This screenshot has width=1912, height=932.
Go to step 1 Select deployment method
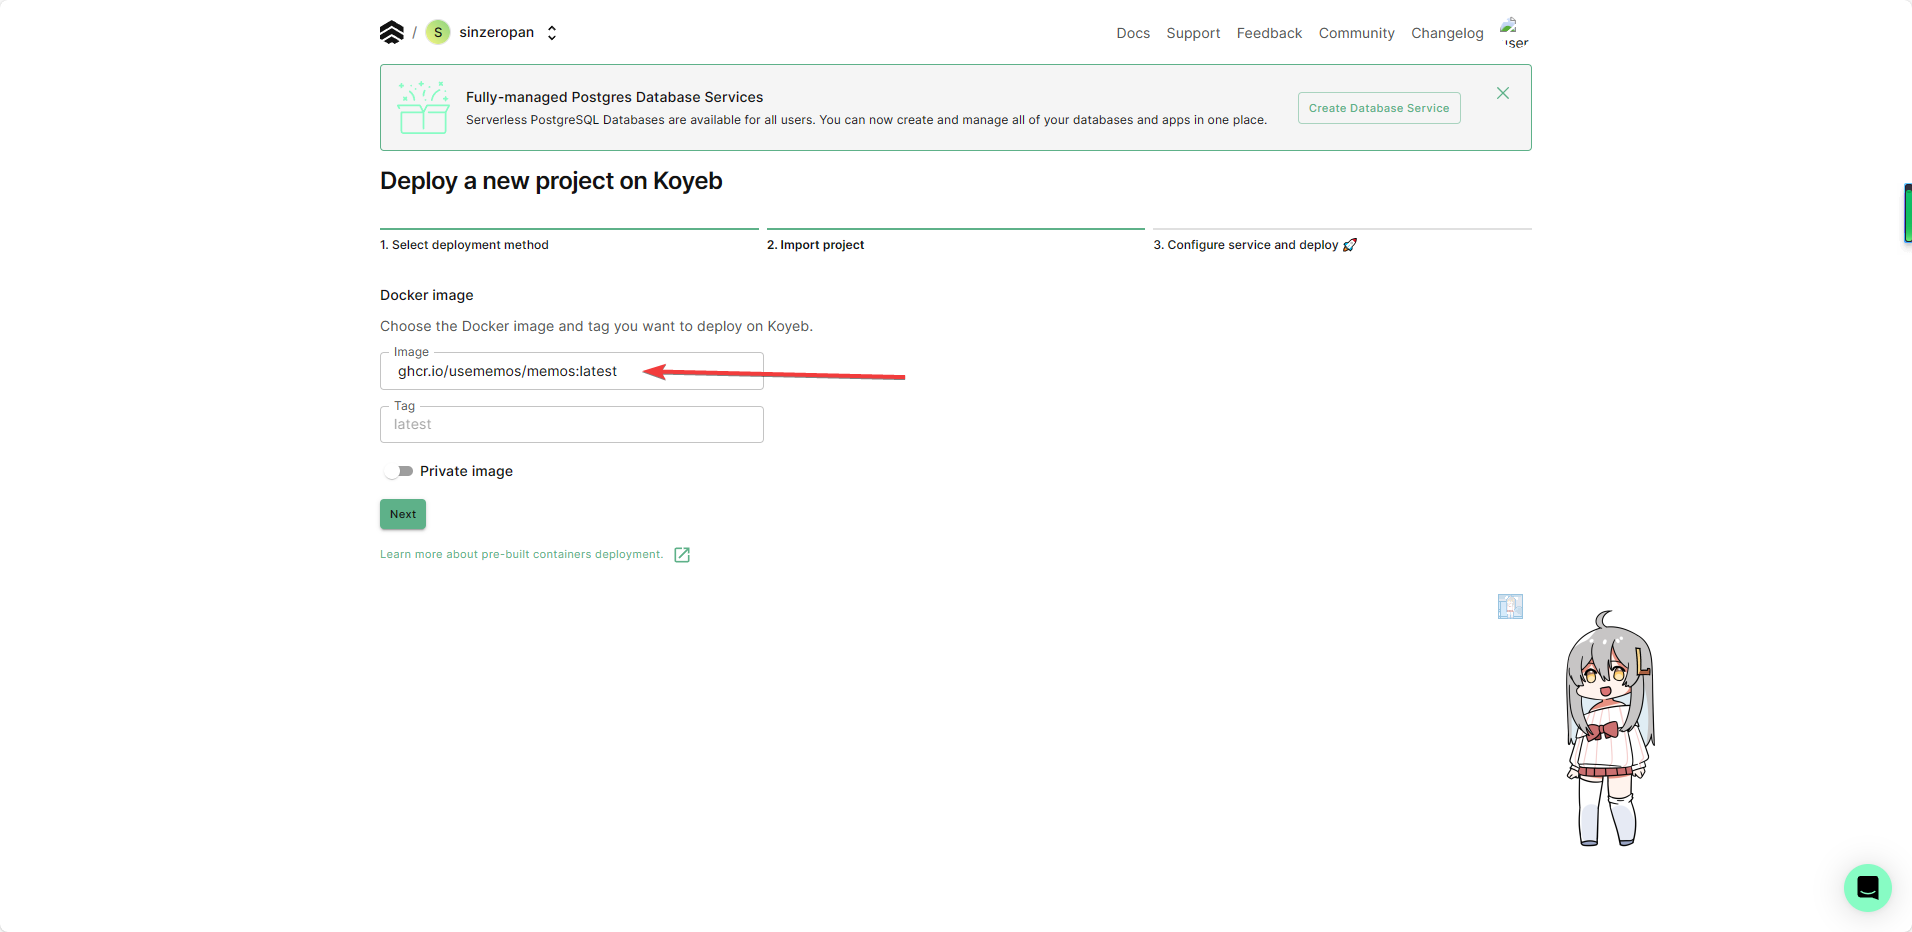[464, 245]
